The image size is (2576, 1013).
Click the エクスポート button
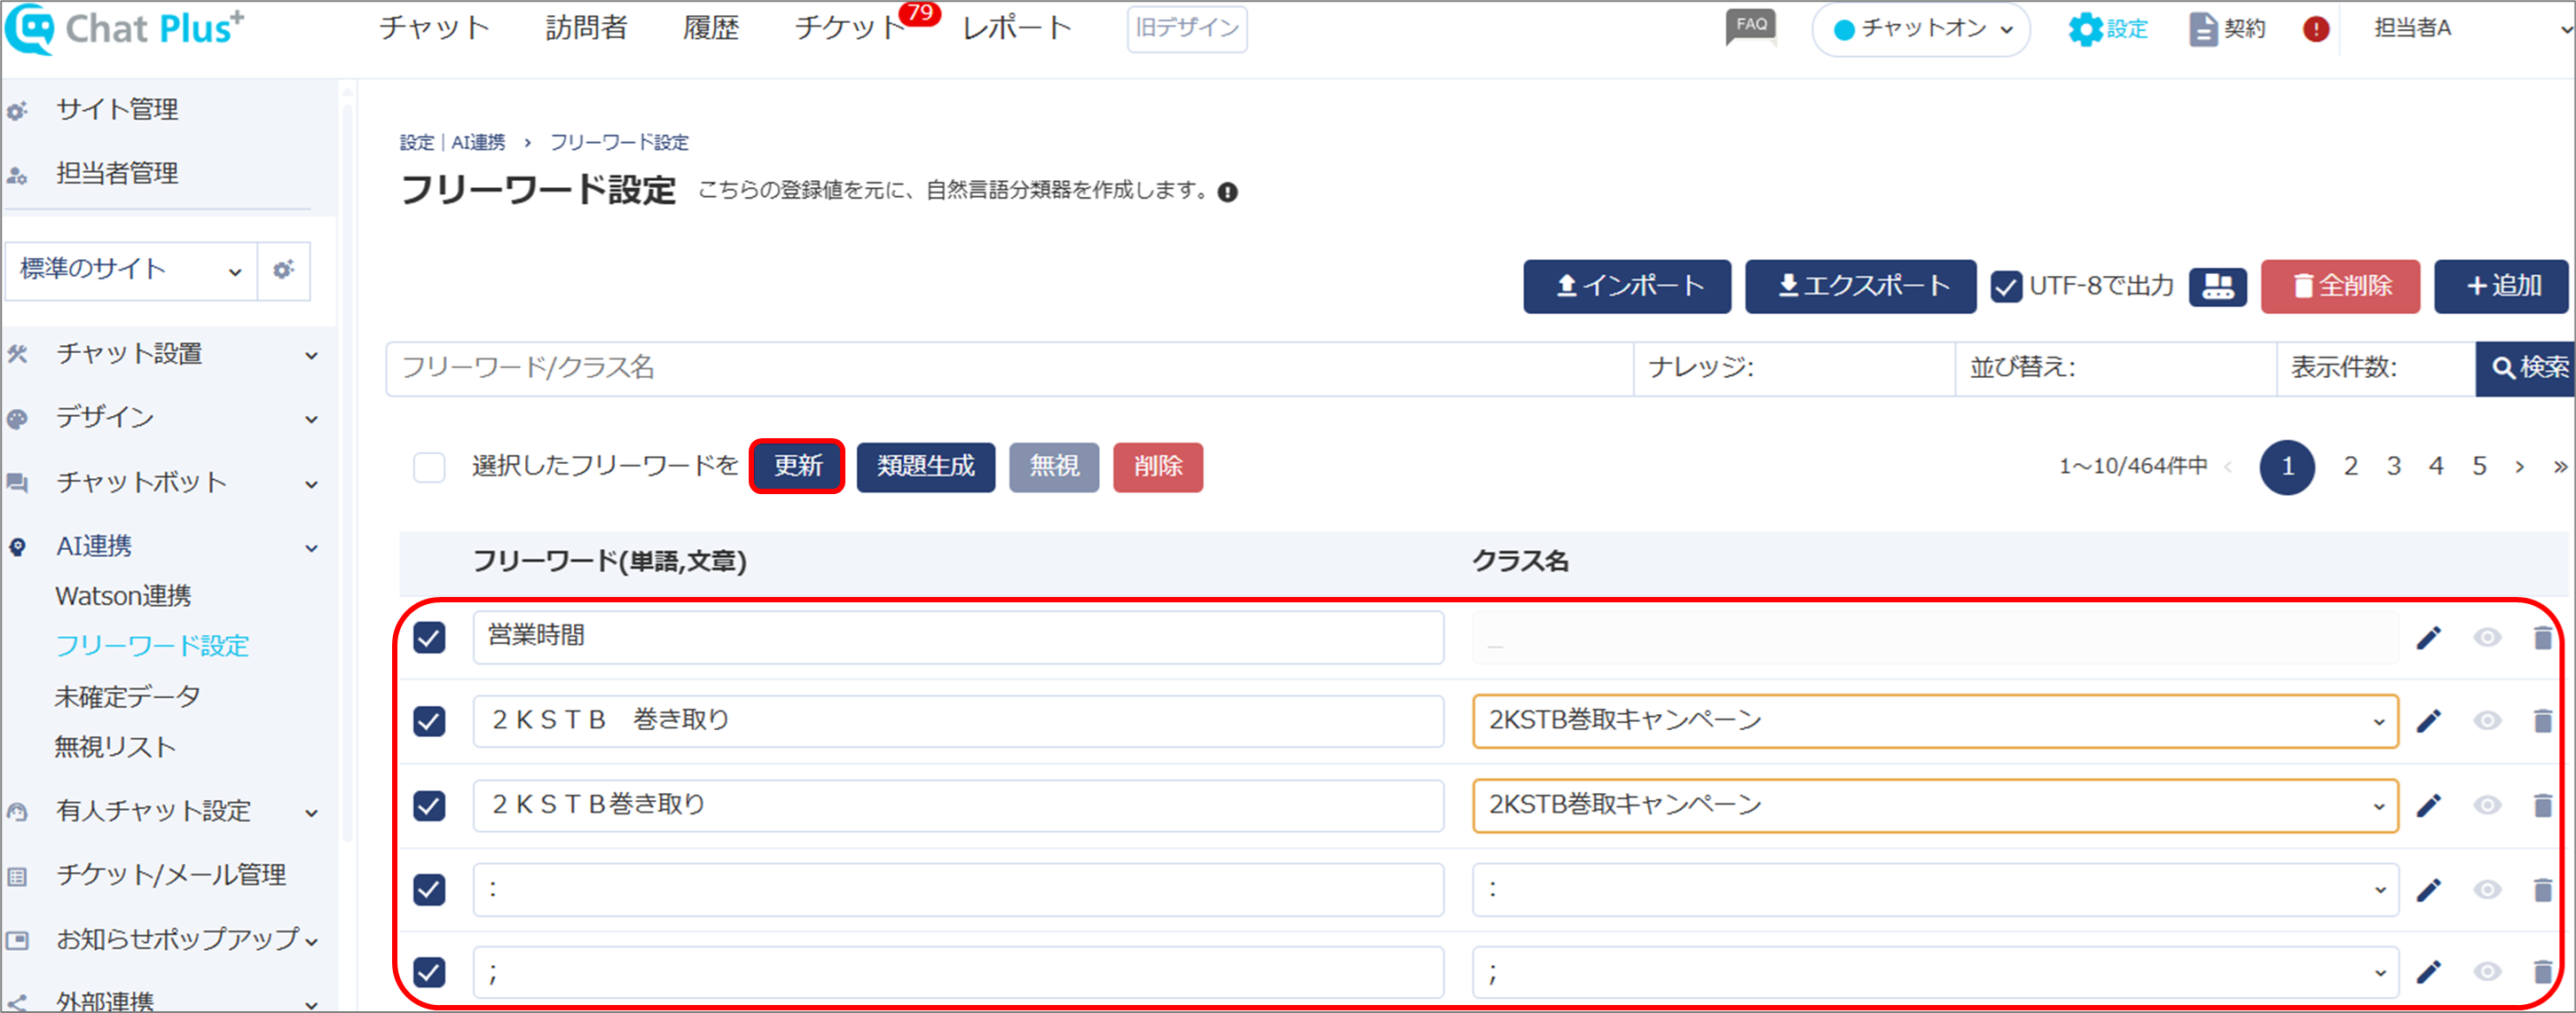tap(1860, 287)
